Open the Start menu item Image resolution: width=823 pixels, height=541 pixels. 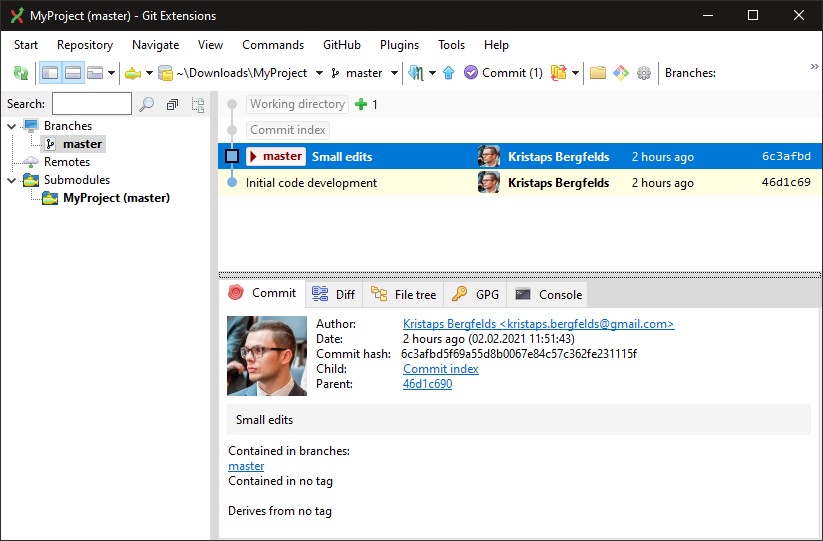coord(26,45)
